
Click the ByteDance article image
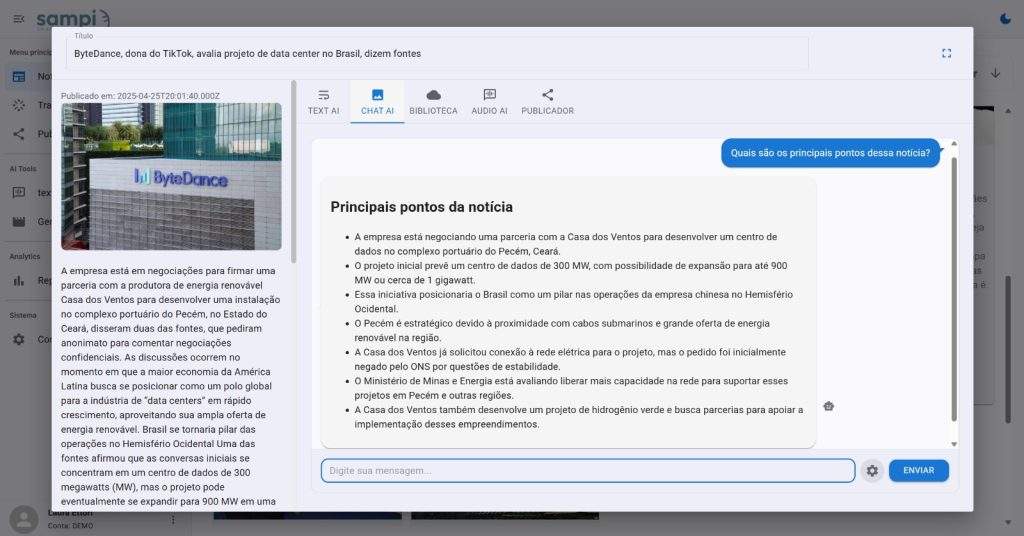(171, 176)
